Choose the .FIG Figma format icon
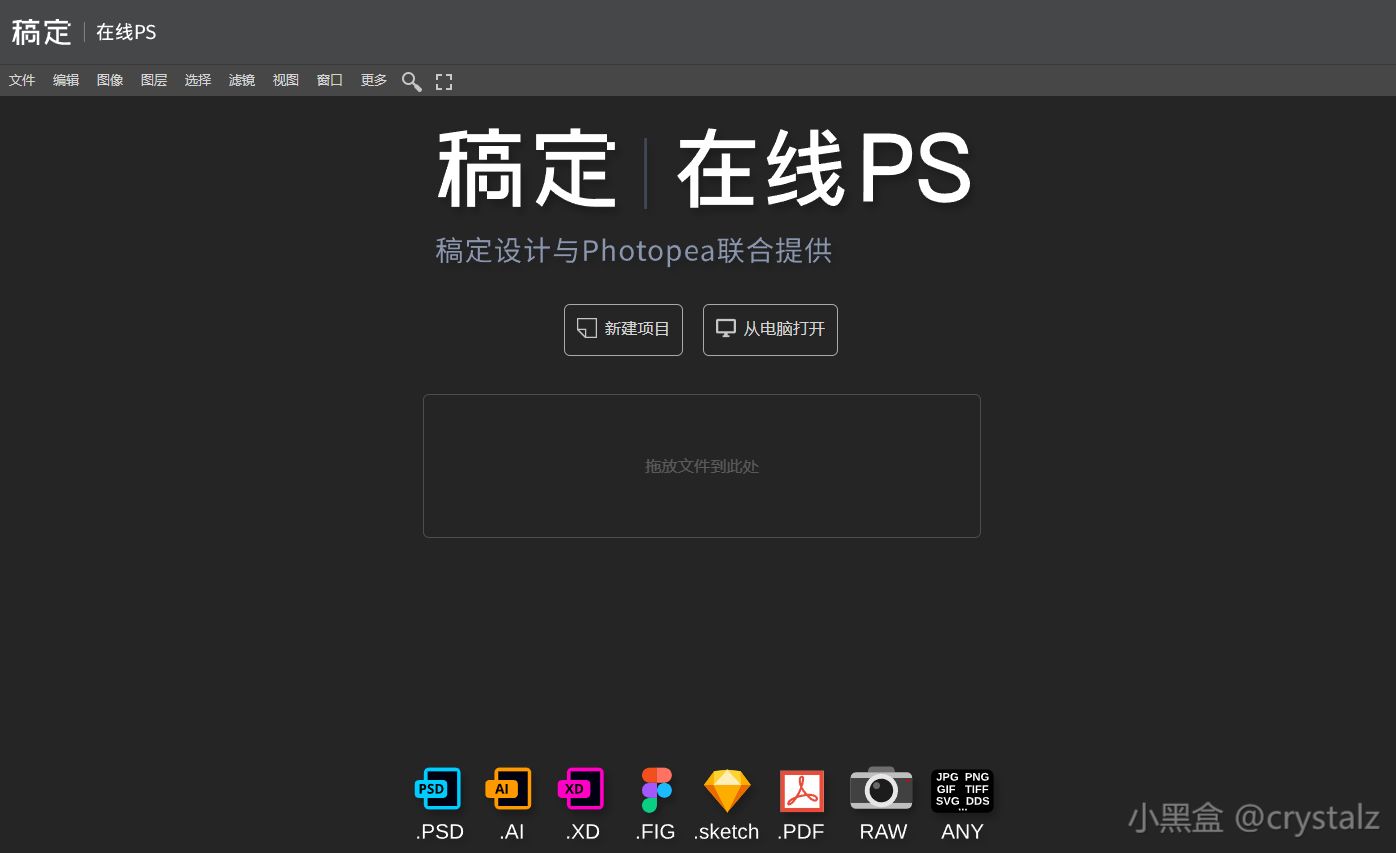The height and width of the screenshot is (853, 1396). point(656,790)
